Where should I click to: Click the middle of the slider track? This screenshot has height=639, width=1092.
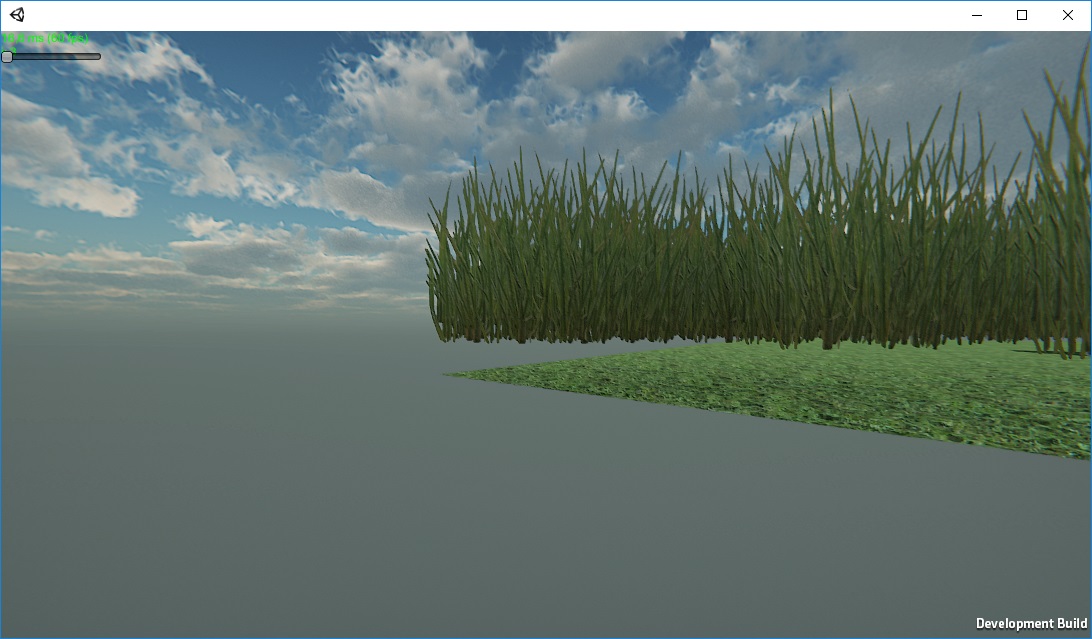point(52,57)
